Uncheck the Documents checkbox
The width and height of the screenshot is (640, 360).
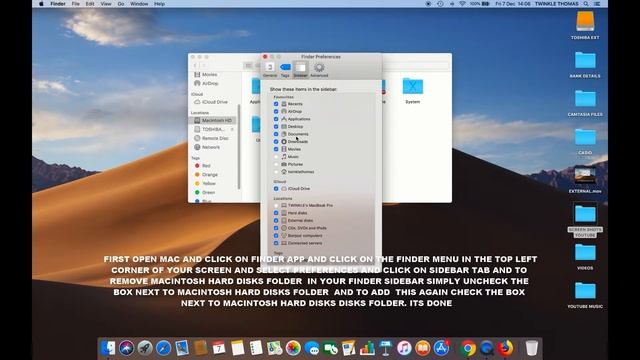[276, 134]
